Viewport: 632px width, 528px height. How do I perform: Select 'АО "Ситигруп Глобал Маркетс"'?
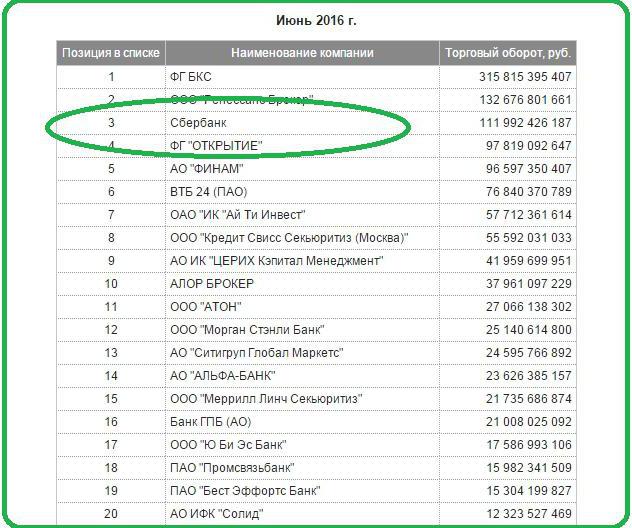257,353
